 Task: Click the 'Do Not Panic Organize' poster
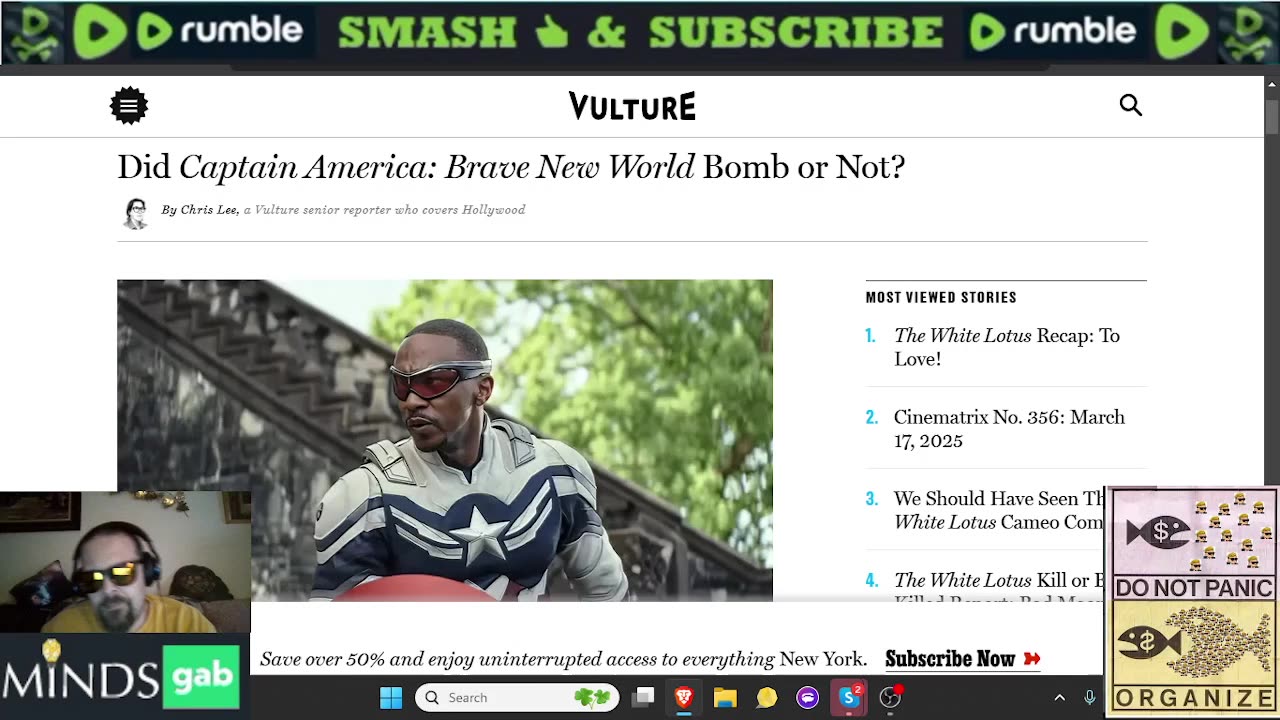(1194, 601)
